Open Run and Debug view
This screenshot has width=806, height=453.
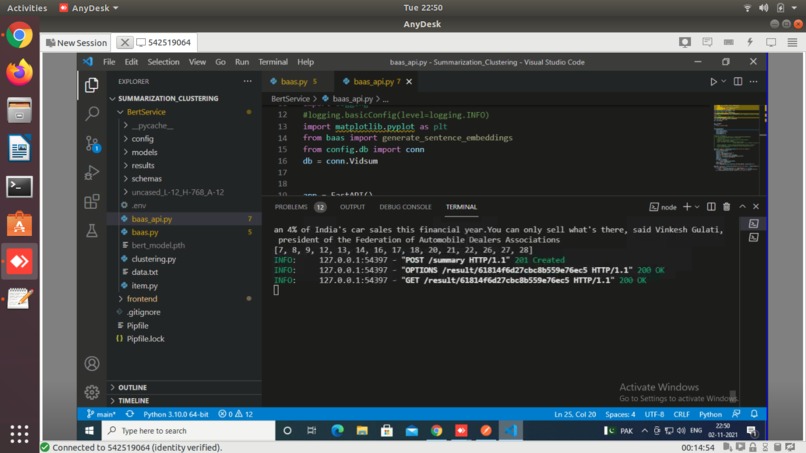(92, 172)
